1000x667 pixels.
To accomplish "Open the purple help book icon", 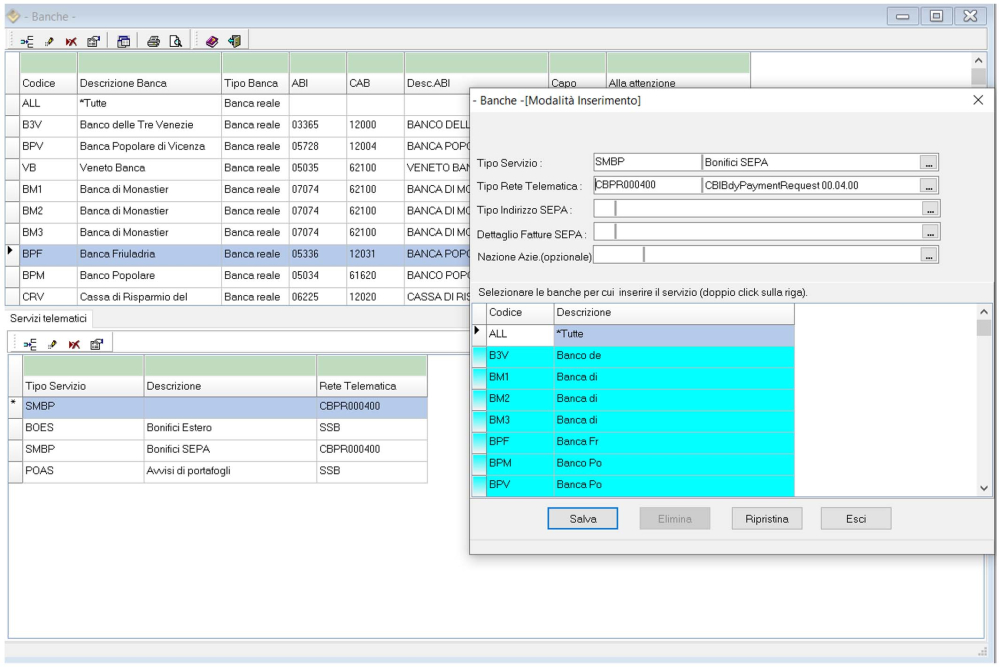I will 213,40.
